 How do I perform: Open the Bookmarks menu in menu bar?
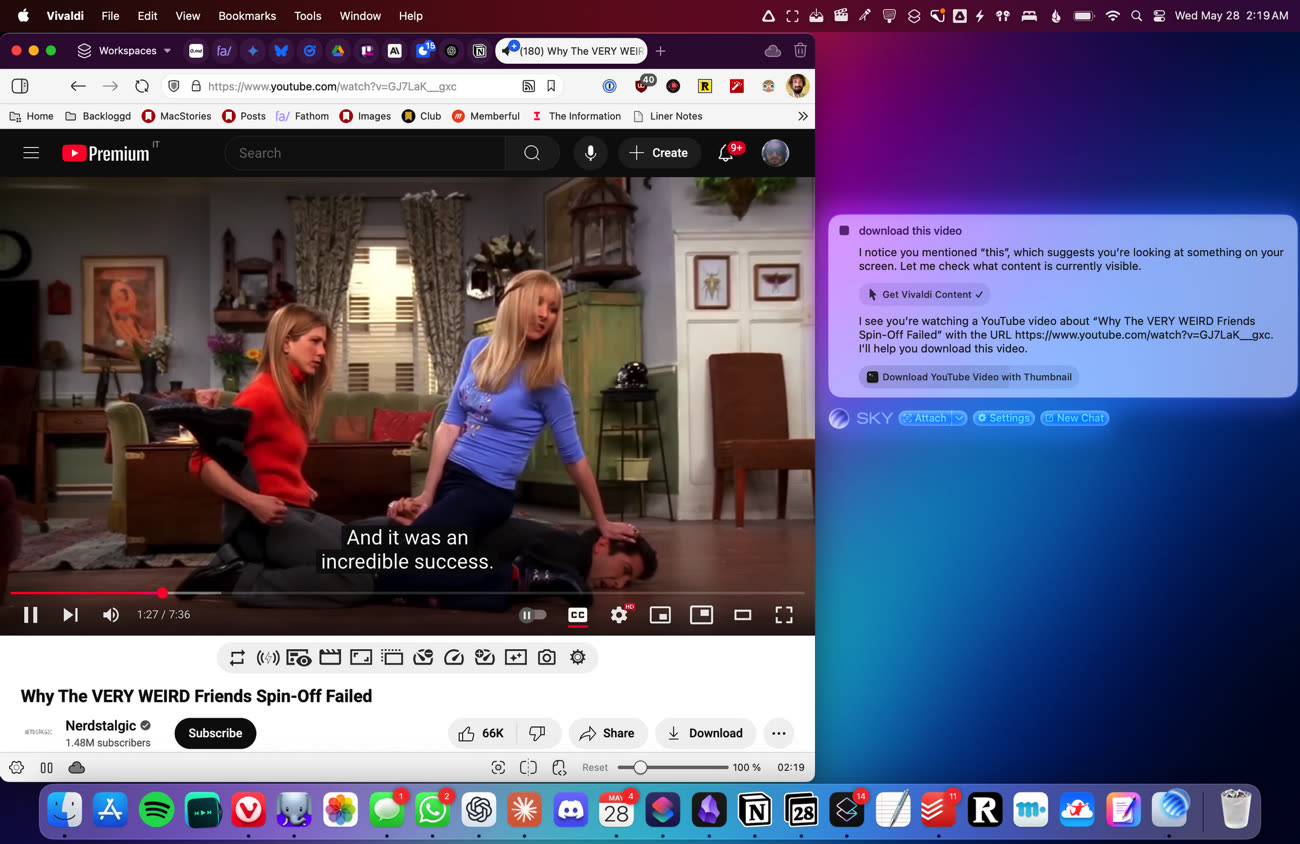click(x=247, y=16)
